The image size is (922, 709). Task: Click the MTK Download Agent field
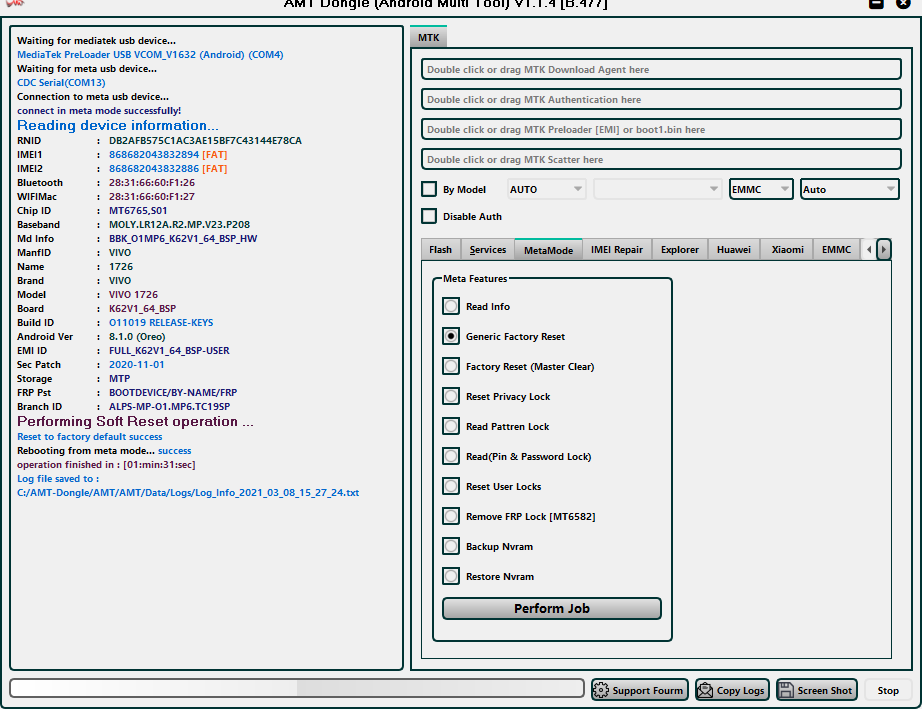661,69
